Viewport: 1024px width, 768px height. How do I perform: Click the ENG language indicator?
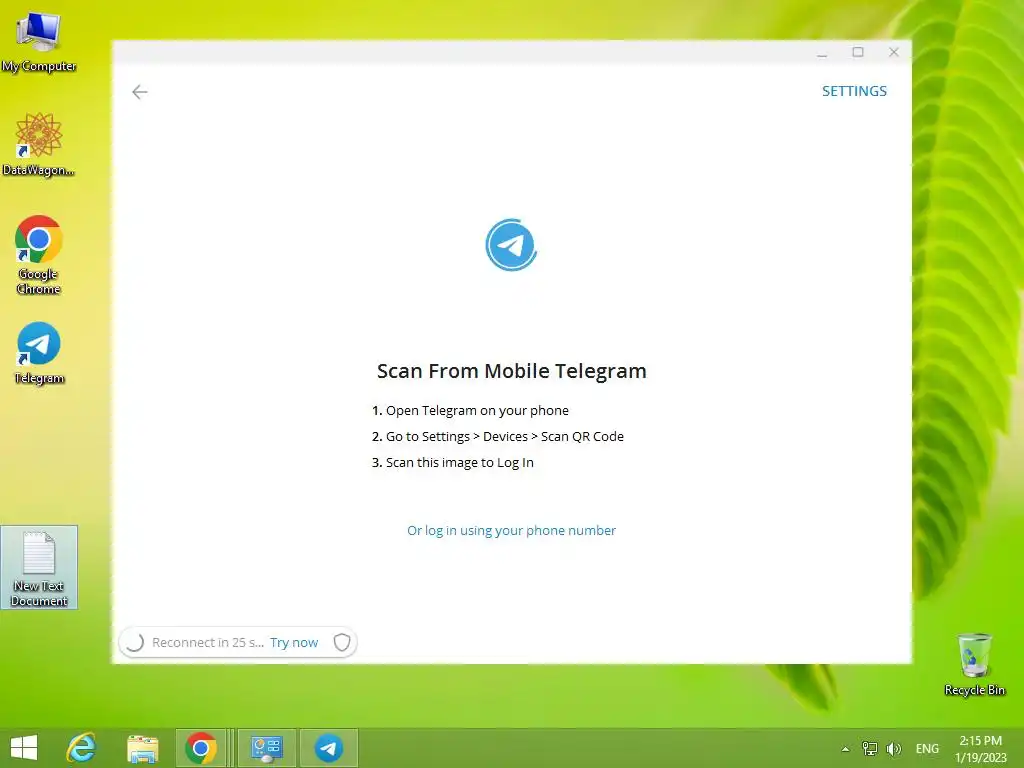(x=927, y=748)
